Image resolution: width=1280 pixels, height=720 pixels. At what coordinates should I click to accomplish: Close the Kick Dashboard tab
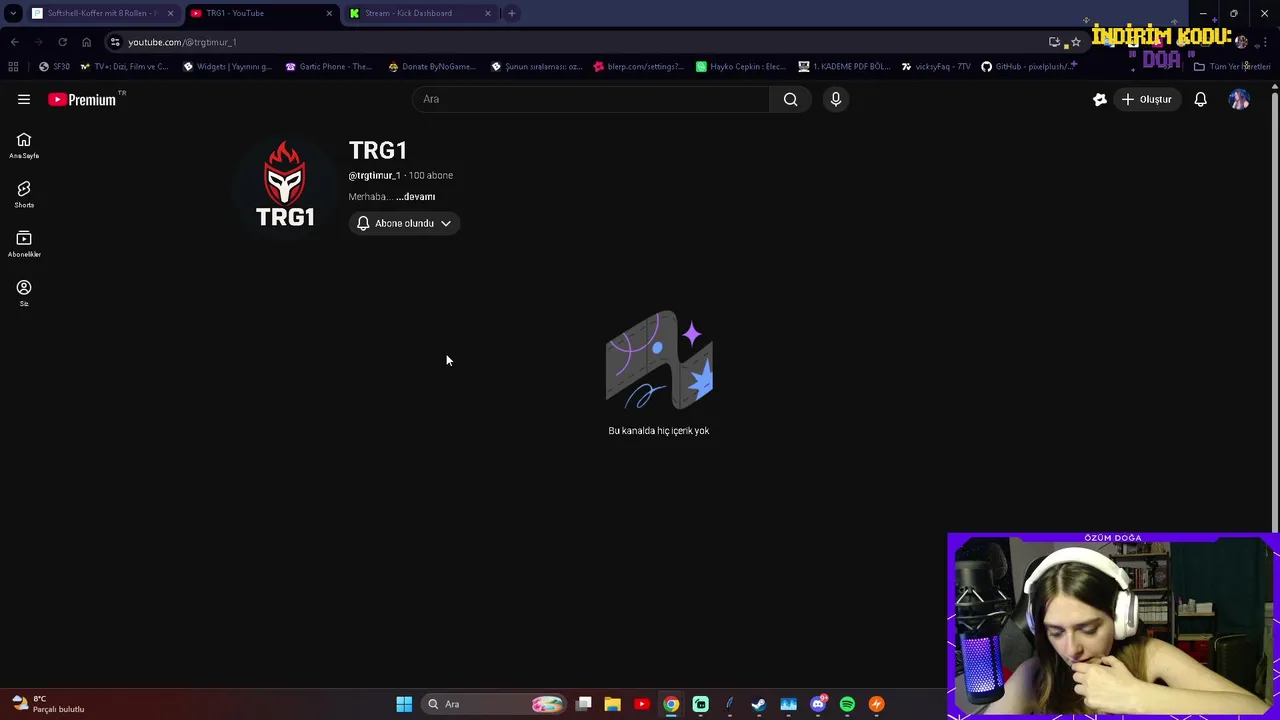(488, 13)
